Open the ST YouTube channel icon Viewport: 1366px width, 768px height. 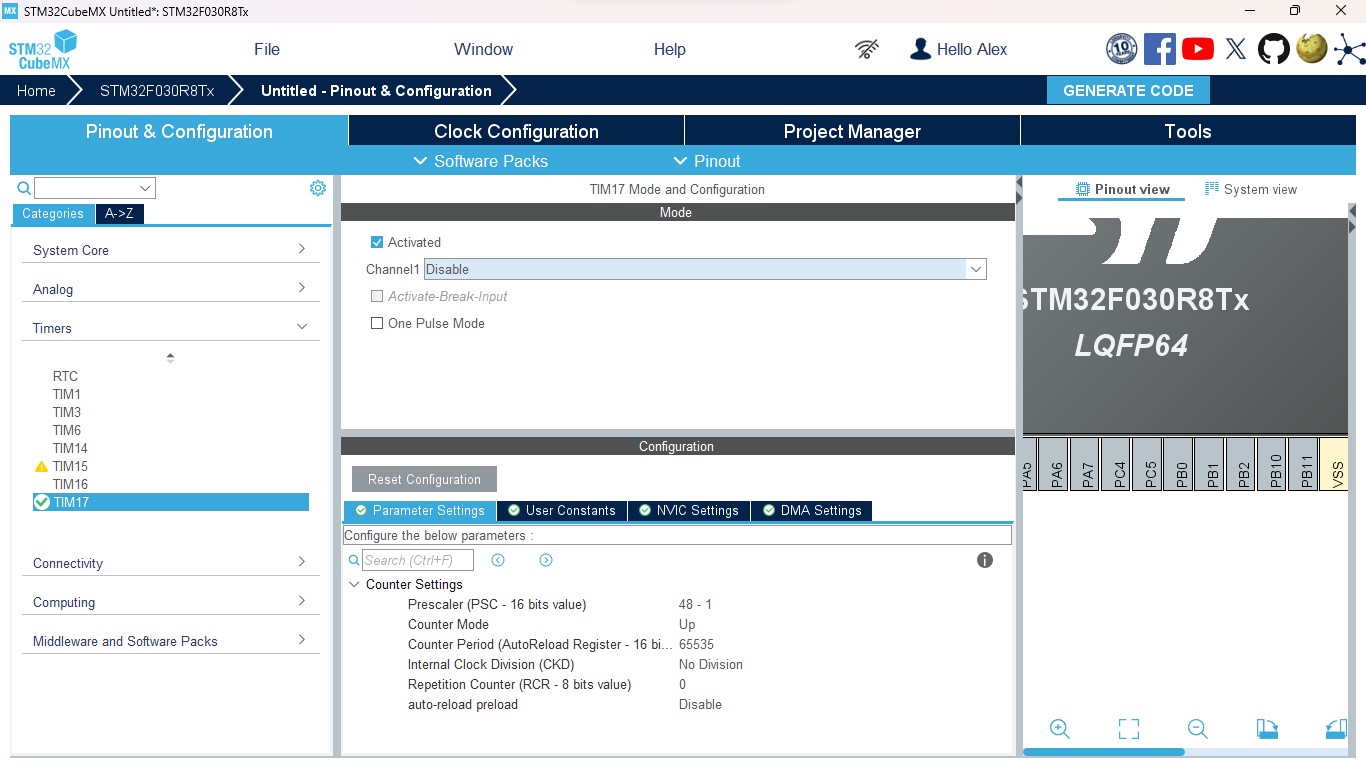click(1198, 49)
